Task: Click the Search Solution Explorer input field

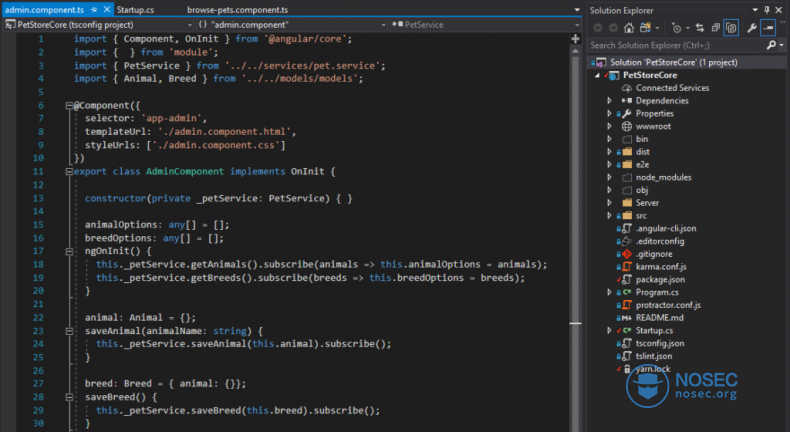Action: tap(677, 45)
